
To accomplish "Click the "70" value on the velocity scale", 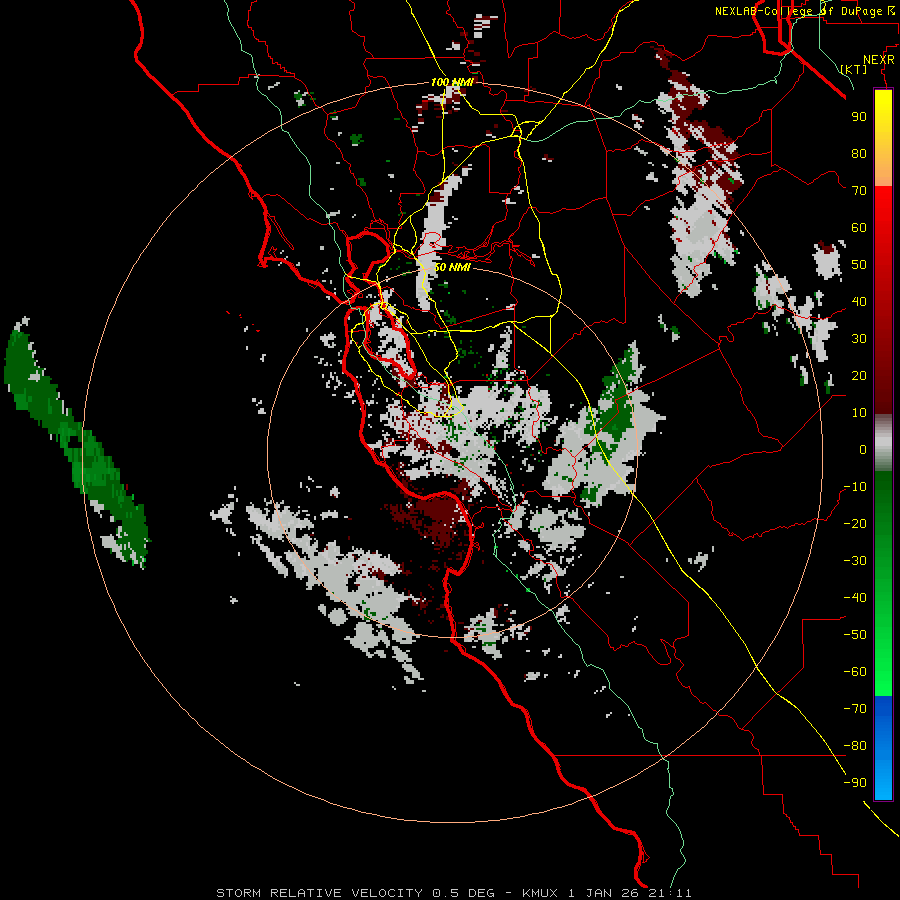I will (859, 191).
